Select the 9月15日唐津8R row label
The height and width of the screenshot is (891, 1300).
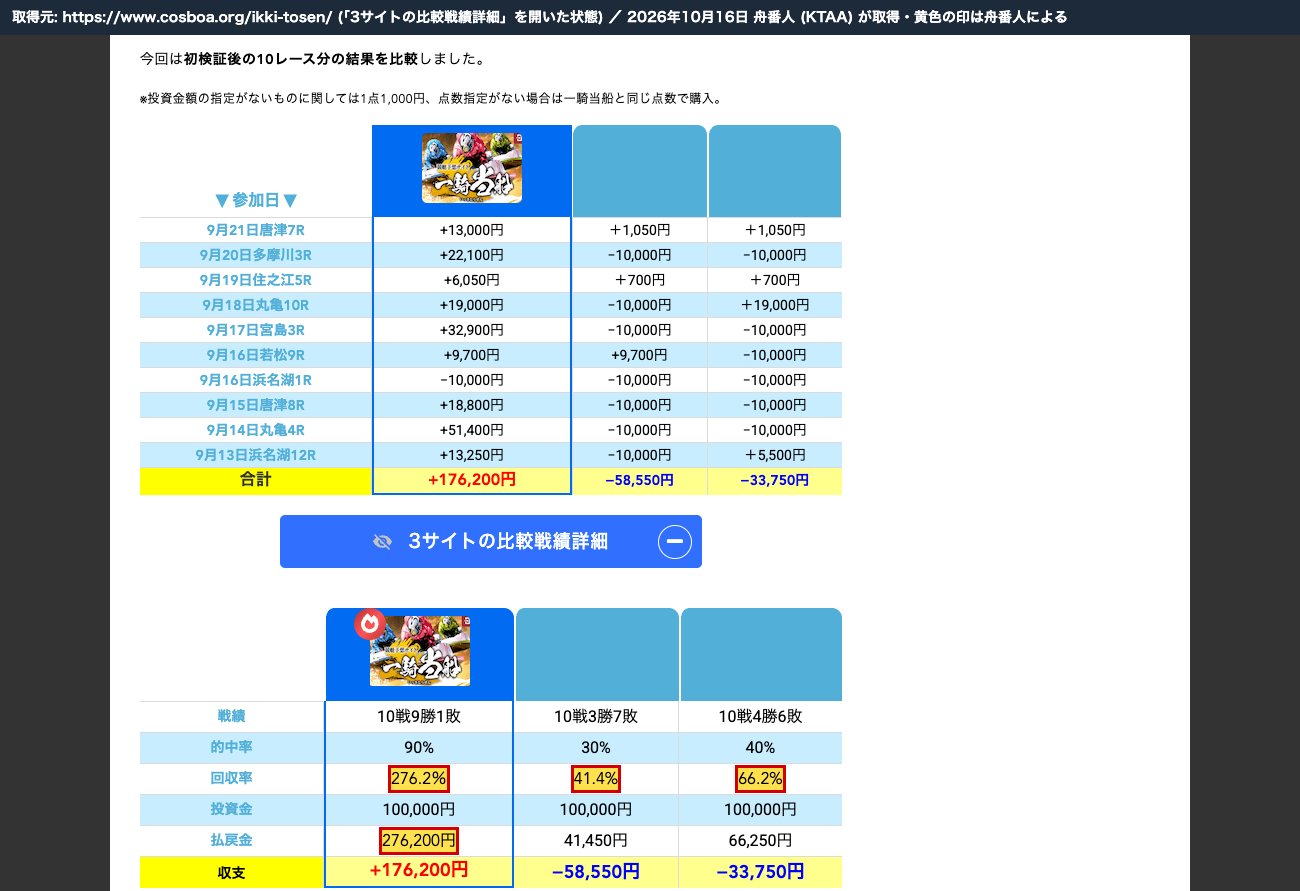click(256, 405)
